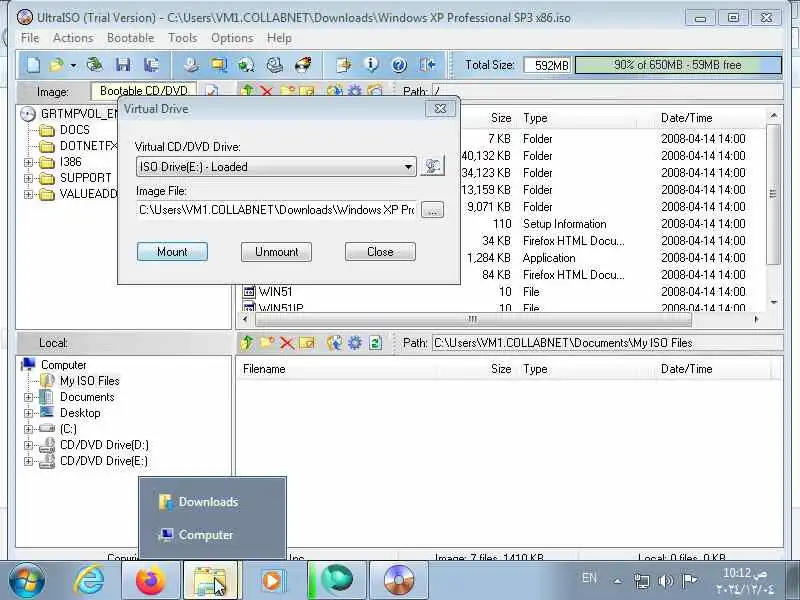Expand the VALUEADD folder node
The width and height of the screenshot is (800, 600).
click(x=28, y=194)
